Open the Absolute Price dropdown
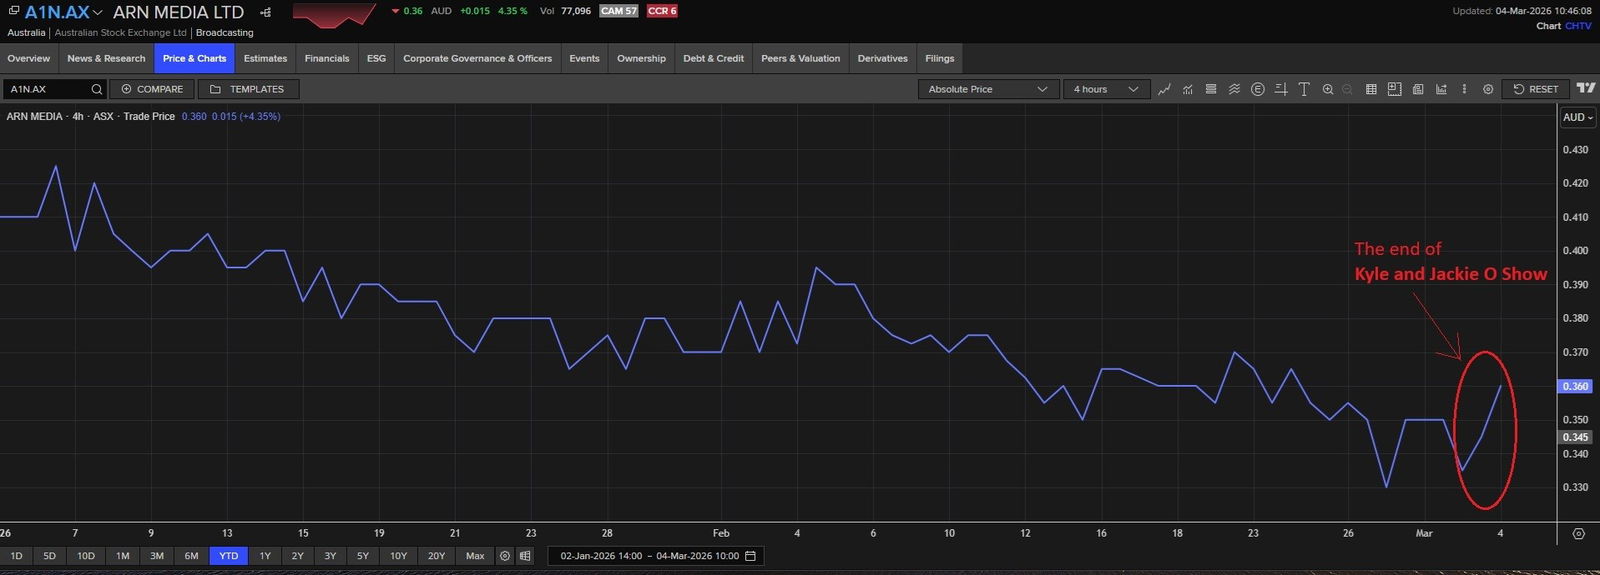The height and width of the screenshot is (575, 1600). (x=988, y=89)
